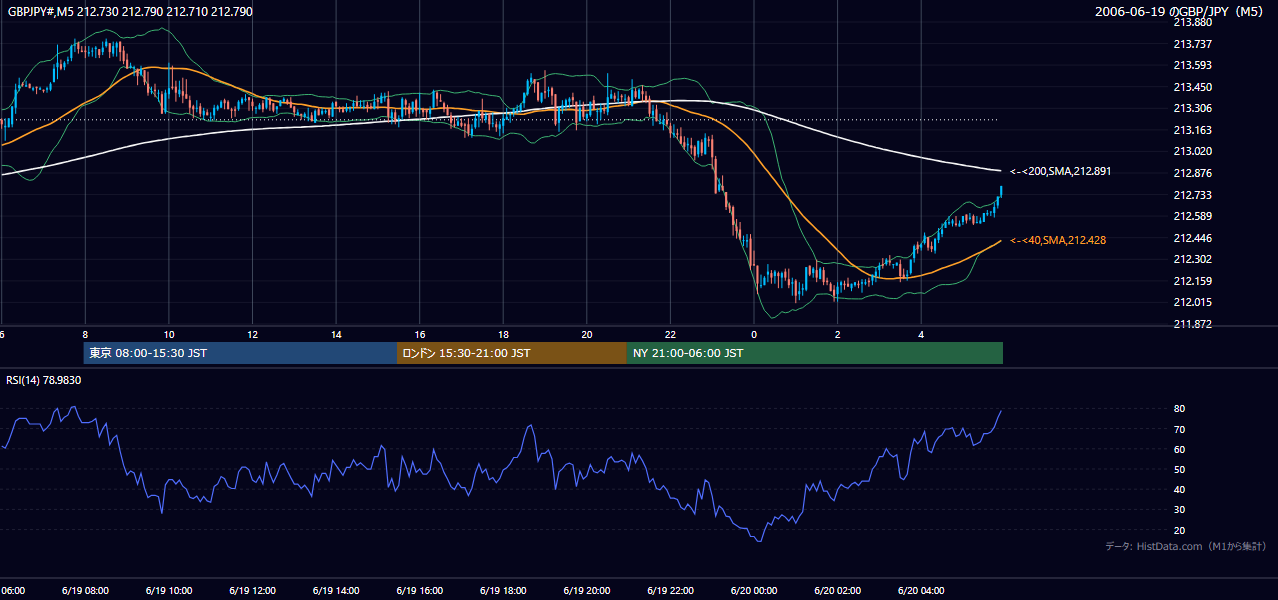Click price scale value 211.872
1278x600 pixels.
click(1191, 324)
